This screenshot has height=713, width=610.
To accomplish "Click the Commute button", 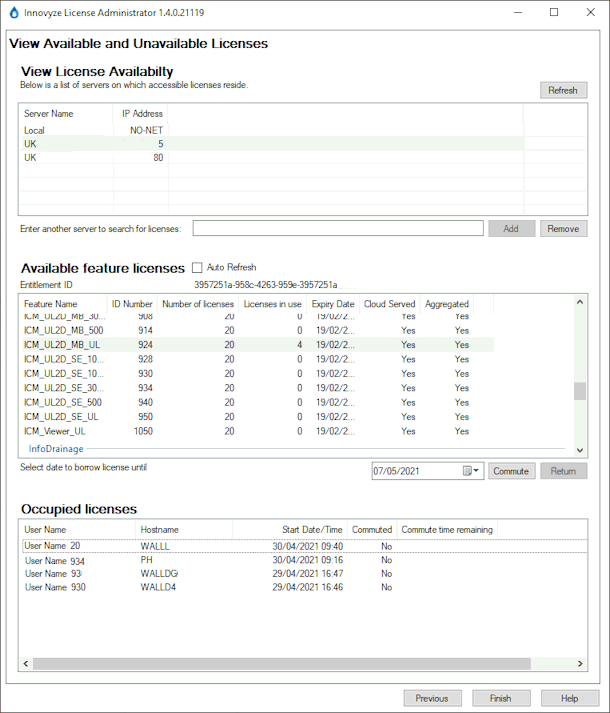I will 511,471.
